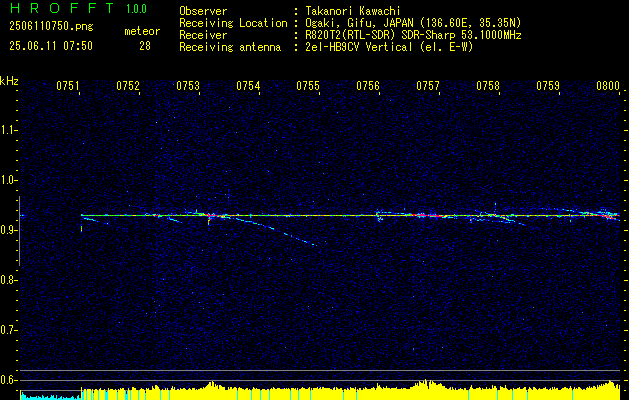
Task: Click the R820T2 receiver description line
Action: coord(413,35)
